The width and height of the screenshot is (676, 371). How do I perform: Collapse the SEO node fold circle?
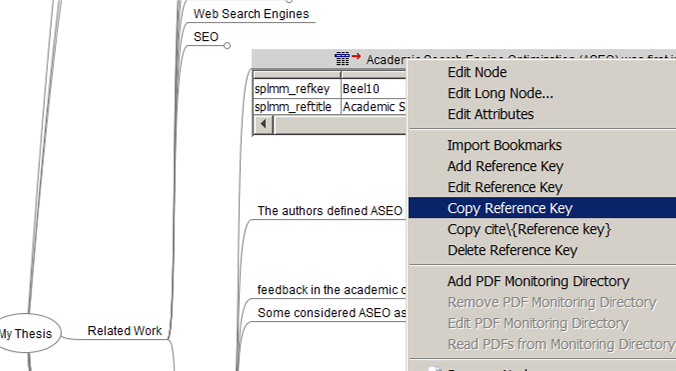(x=227, y=46)
